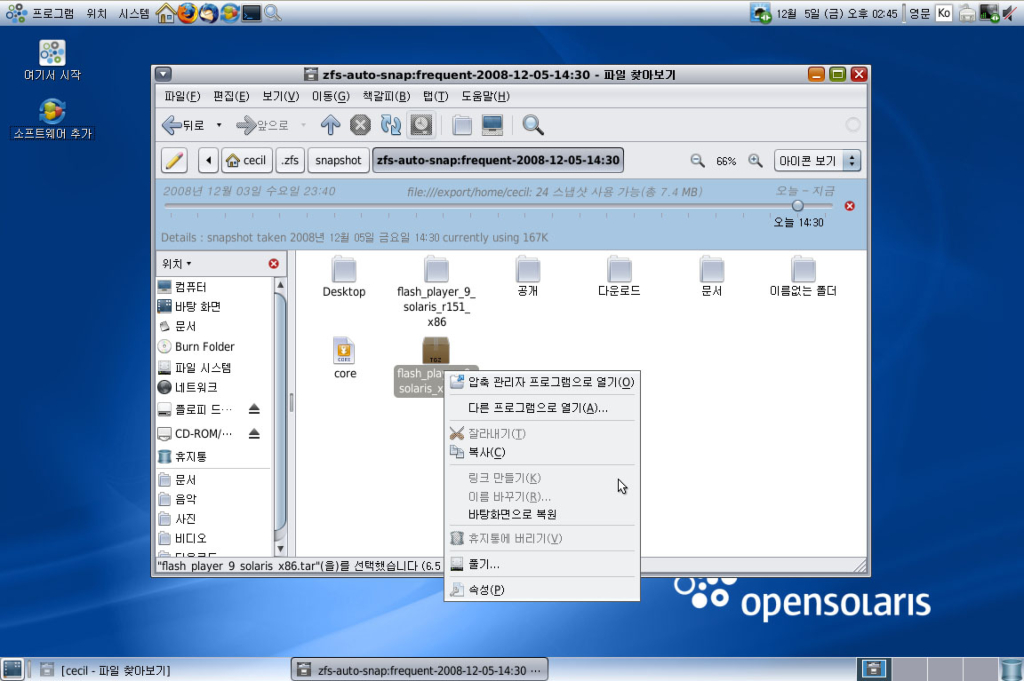
Task: Reset zoom via 66% label
Action: (726, 161)
